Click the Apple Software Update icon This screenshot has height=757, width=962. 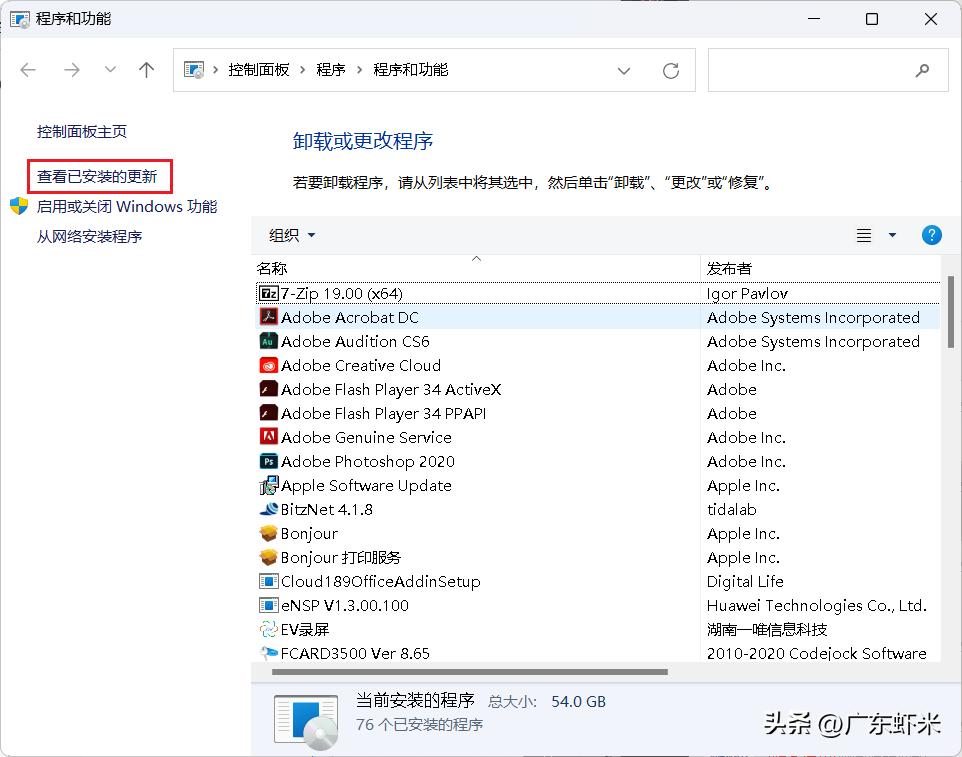268,485
